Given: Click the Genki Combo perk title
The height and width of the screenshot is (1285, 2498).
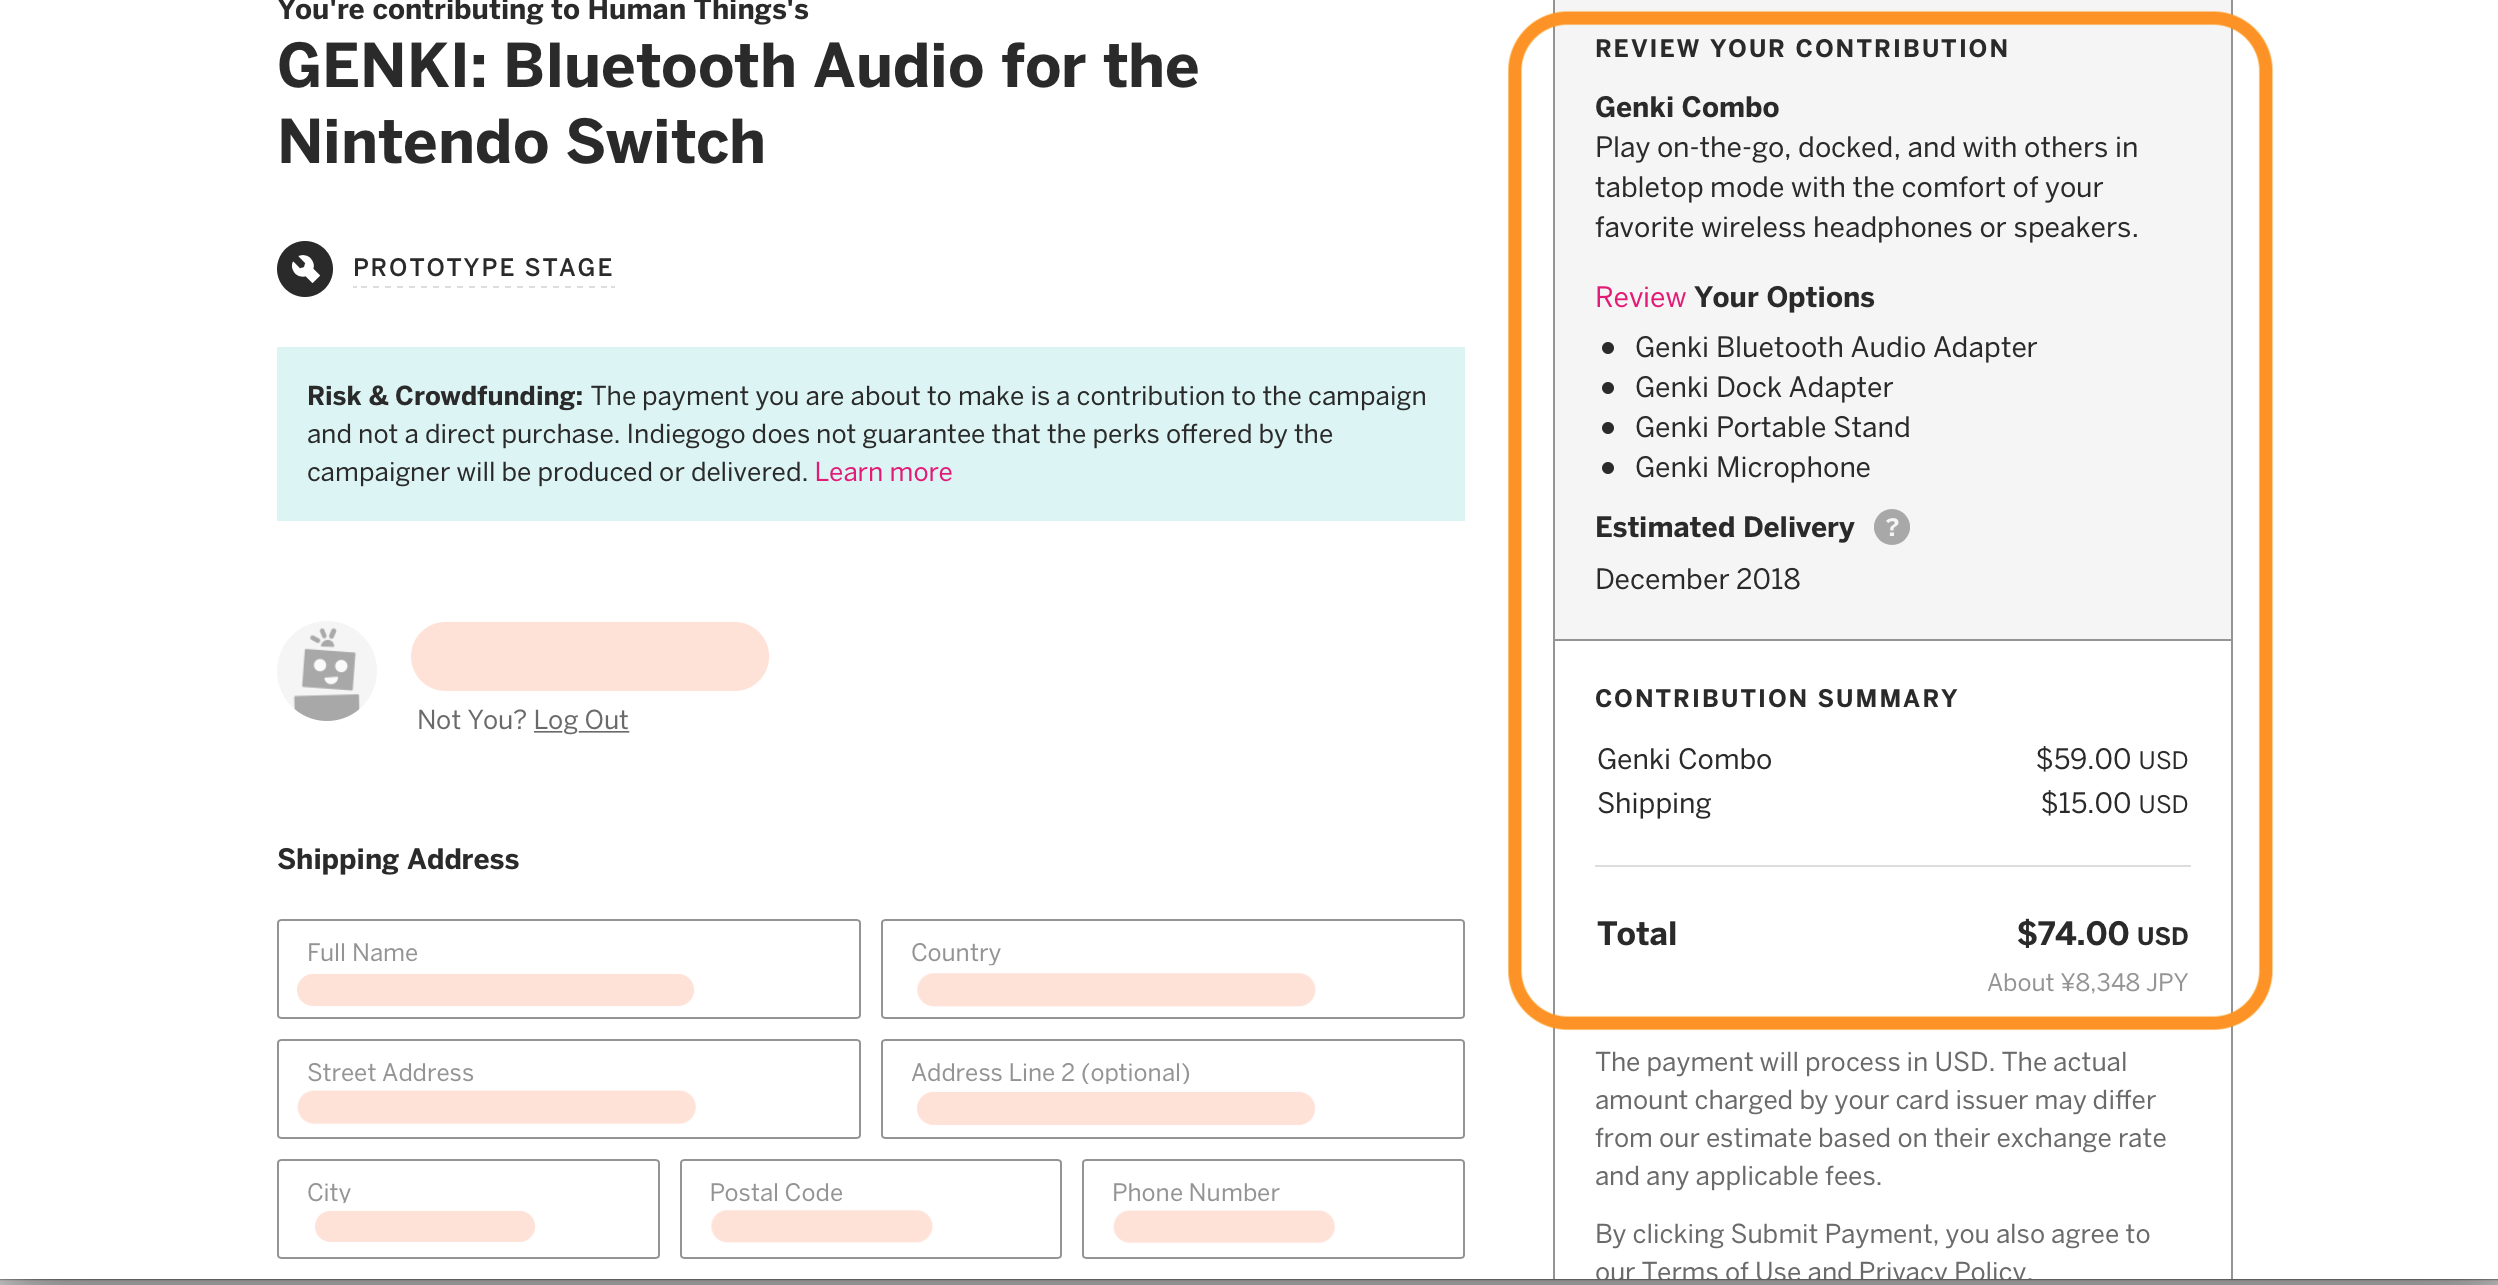Looking at the screenshot, I should (x=1686, y=107).
